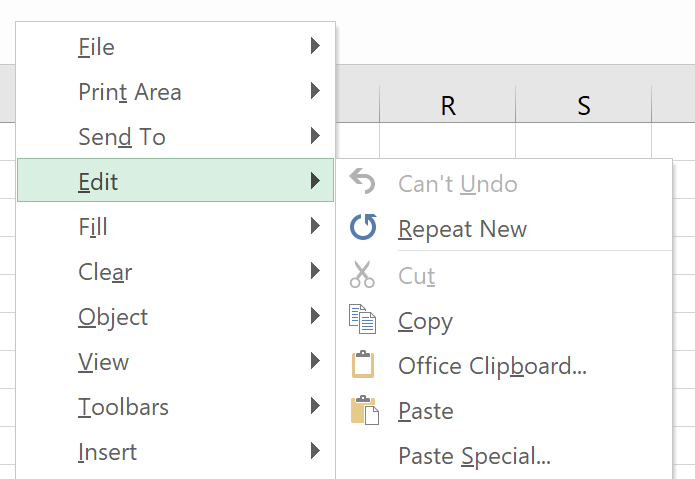The image size is (695, 479).
Task: Expand the Send To submenu arrow
Action: click(315, 136)
